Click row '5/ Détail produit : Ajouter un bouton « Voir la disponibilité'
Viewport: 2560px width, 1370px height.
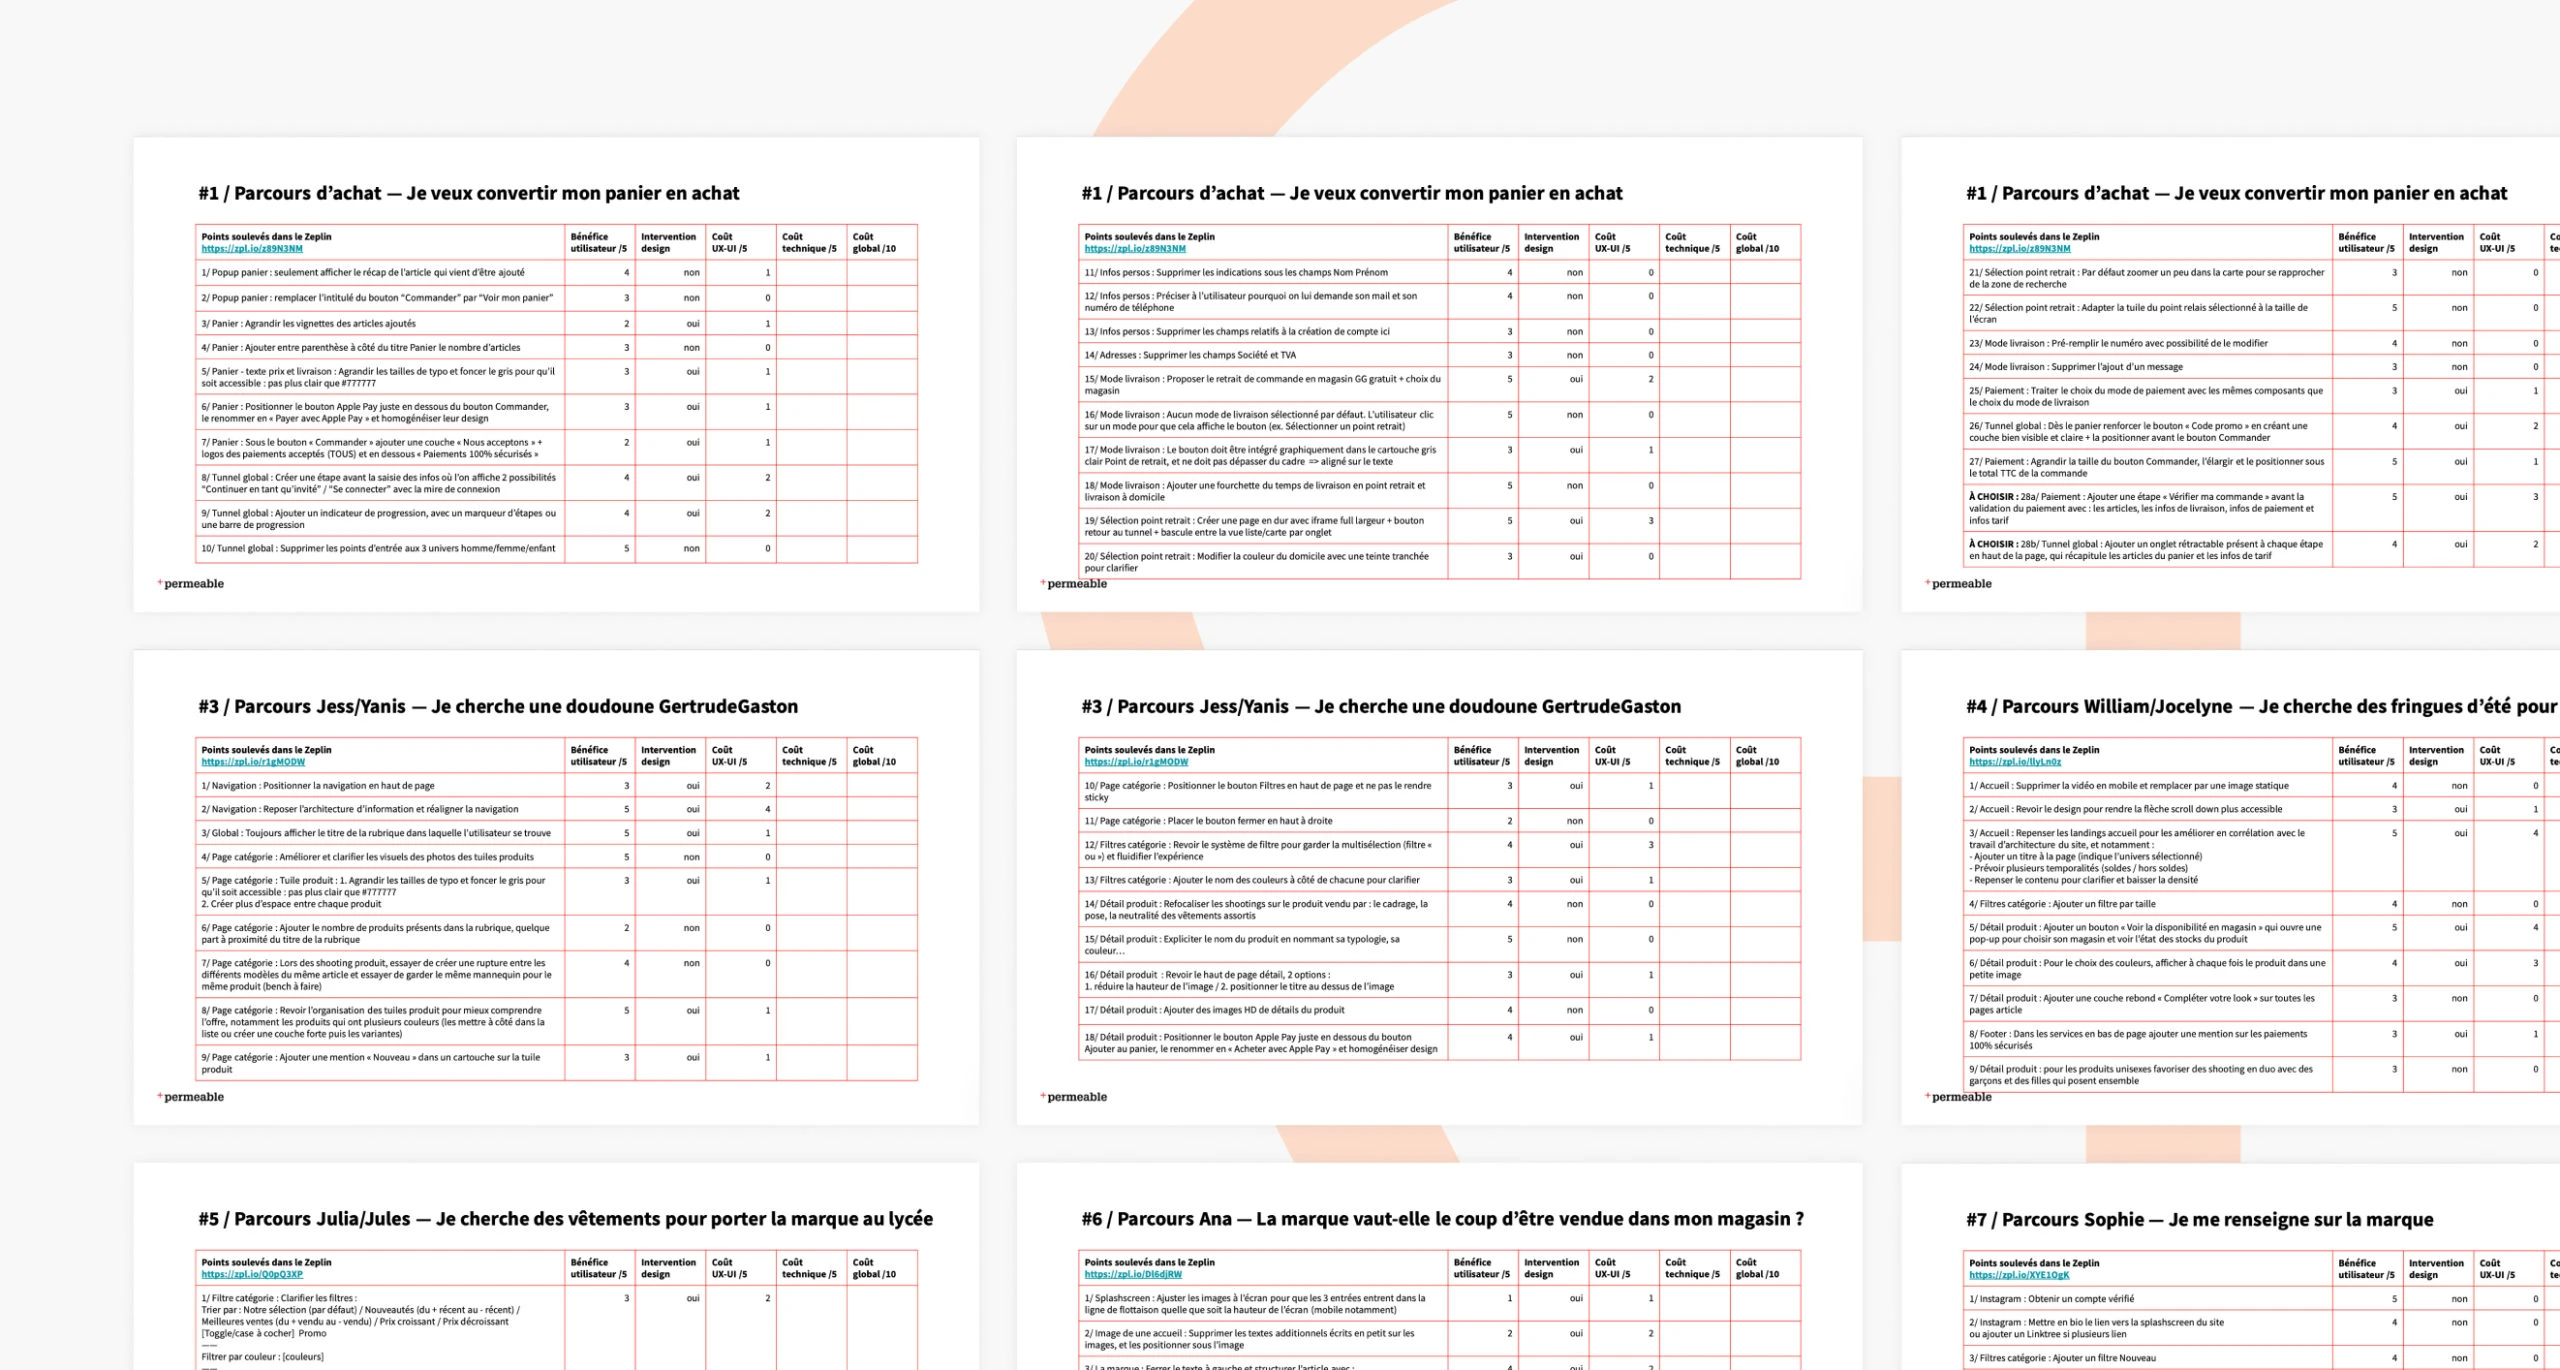(2262, 934)
